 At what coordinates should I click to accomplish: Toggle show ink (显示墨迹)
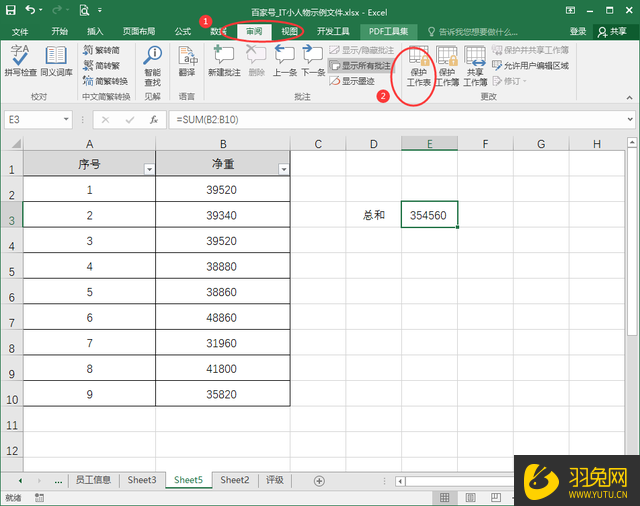coord(352,81)
